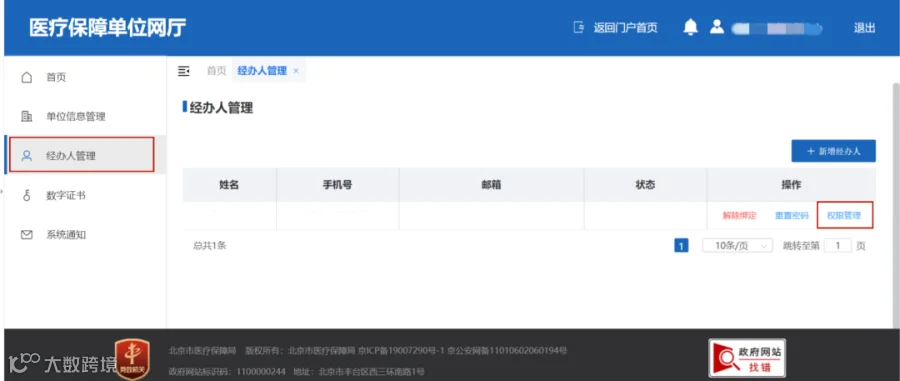
Task: Click the 权限管理 link
Action: [844, 216]
